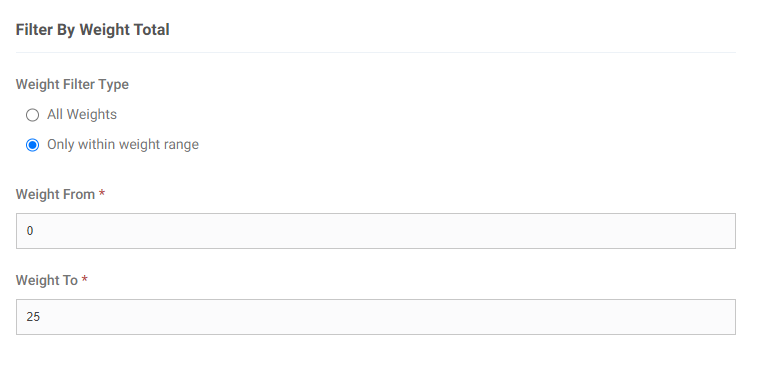Choose the Only within weight range radio
The height and width of the screenshot is (371, 757).
pos(32,145)
